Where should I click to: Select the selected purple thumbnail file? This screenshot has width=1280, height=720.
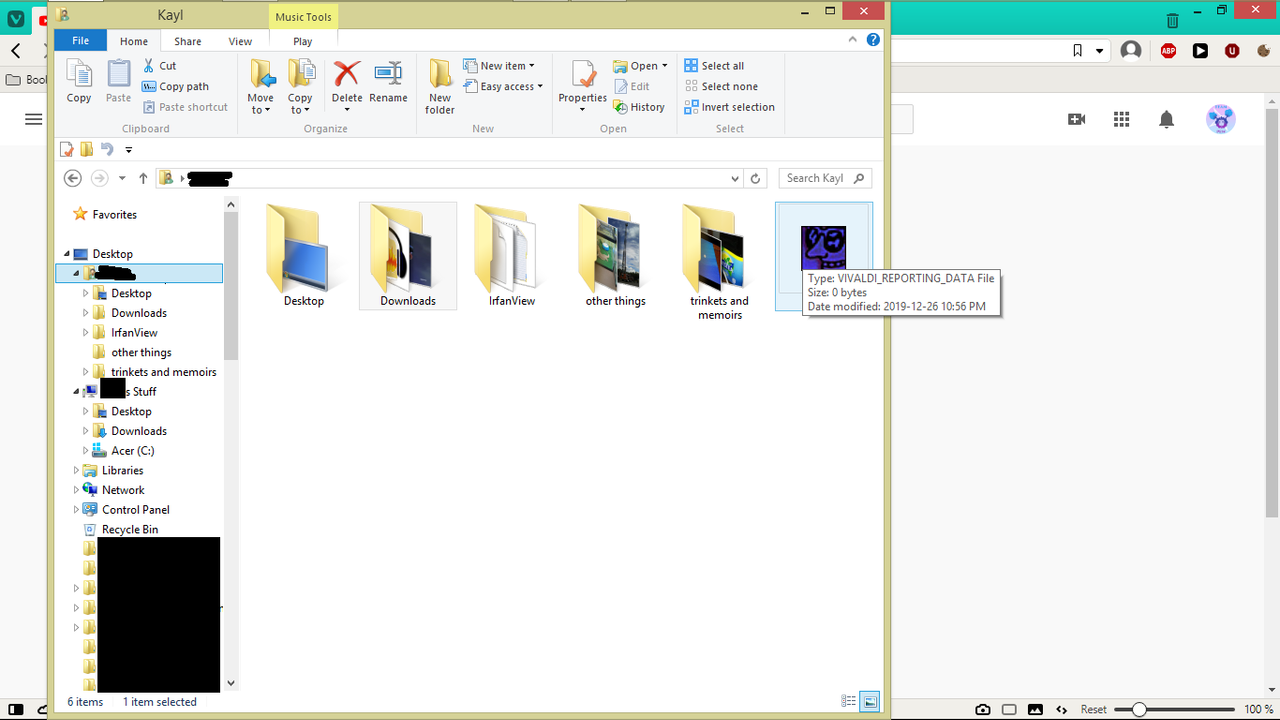(x=823, y=248)
